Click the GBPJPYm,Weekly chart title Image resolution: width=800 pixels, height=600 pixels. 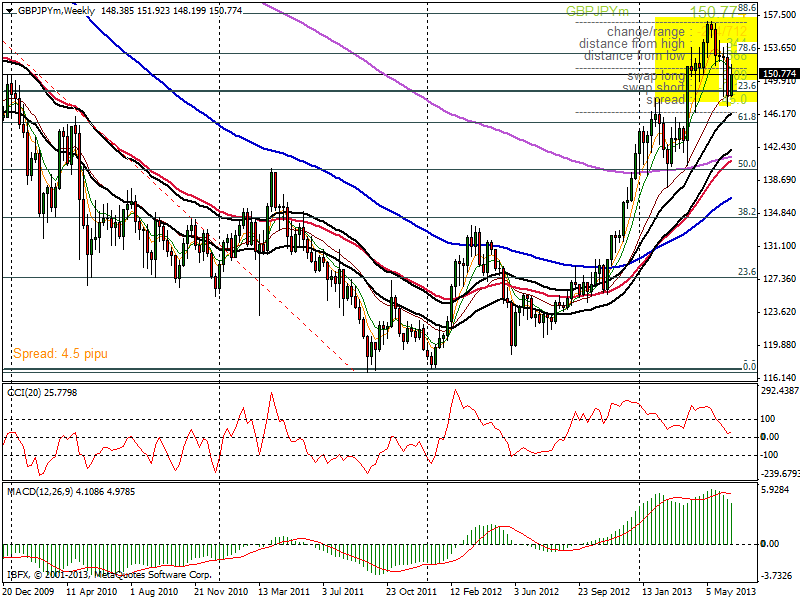[x=57, y=11]
